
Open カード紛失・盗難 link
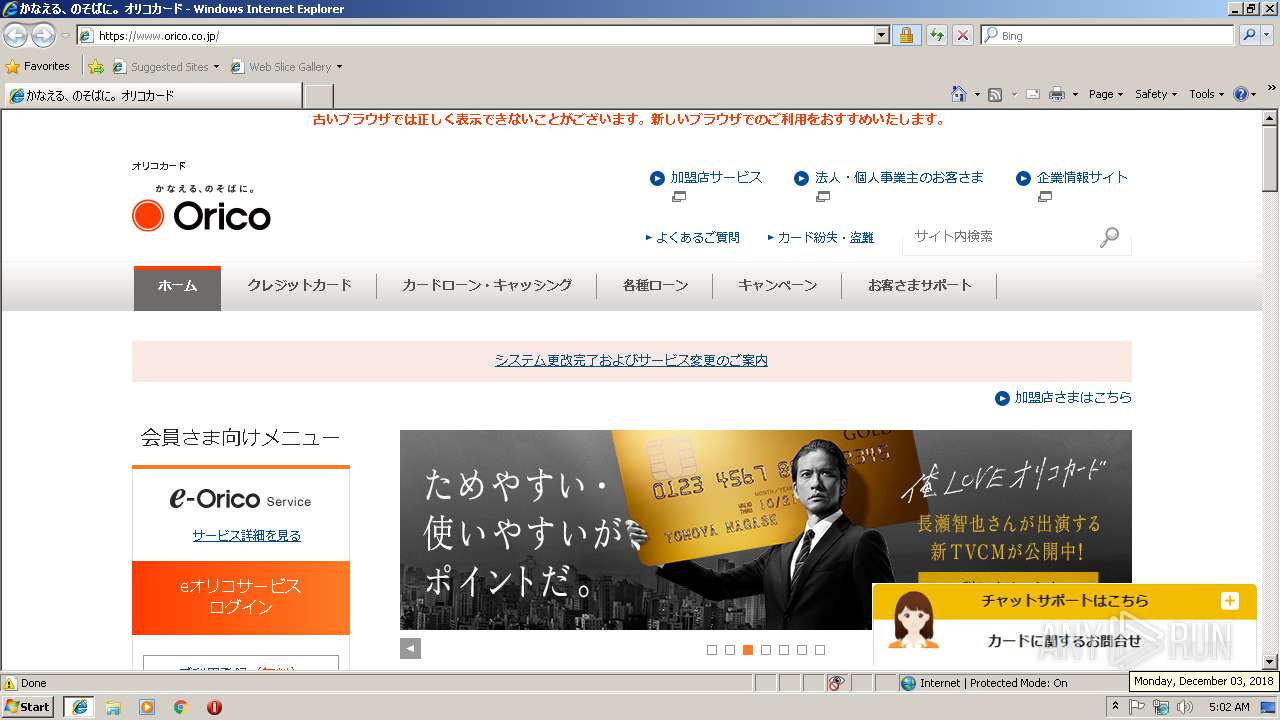[x=825, y=238]
